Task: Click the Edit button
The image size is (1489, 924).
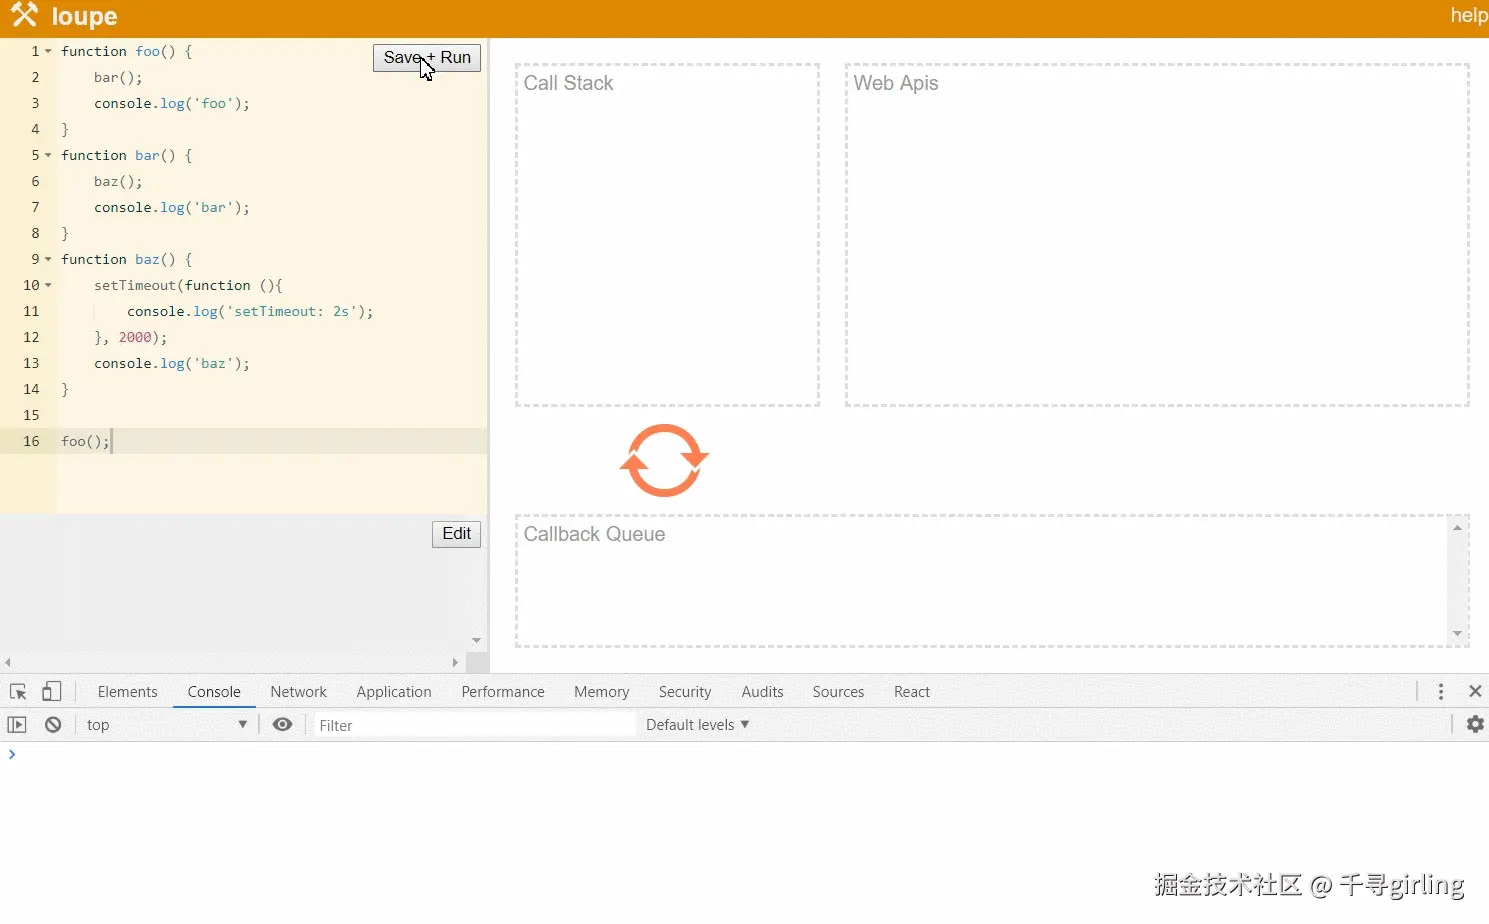Action: tap(456, 534)
